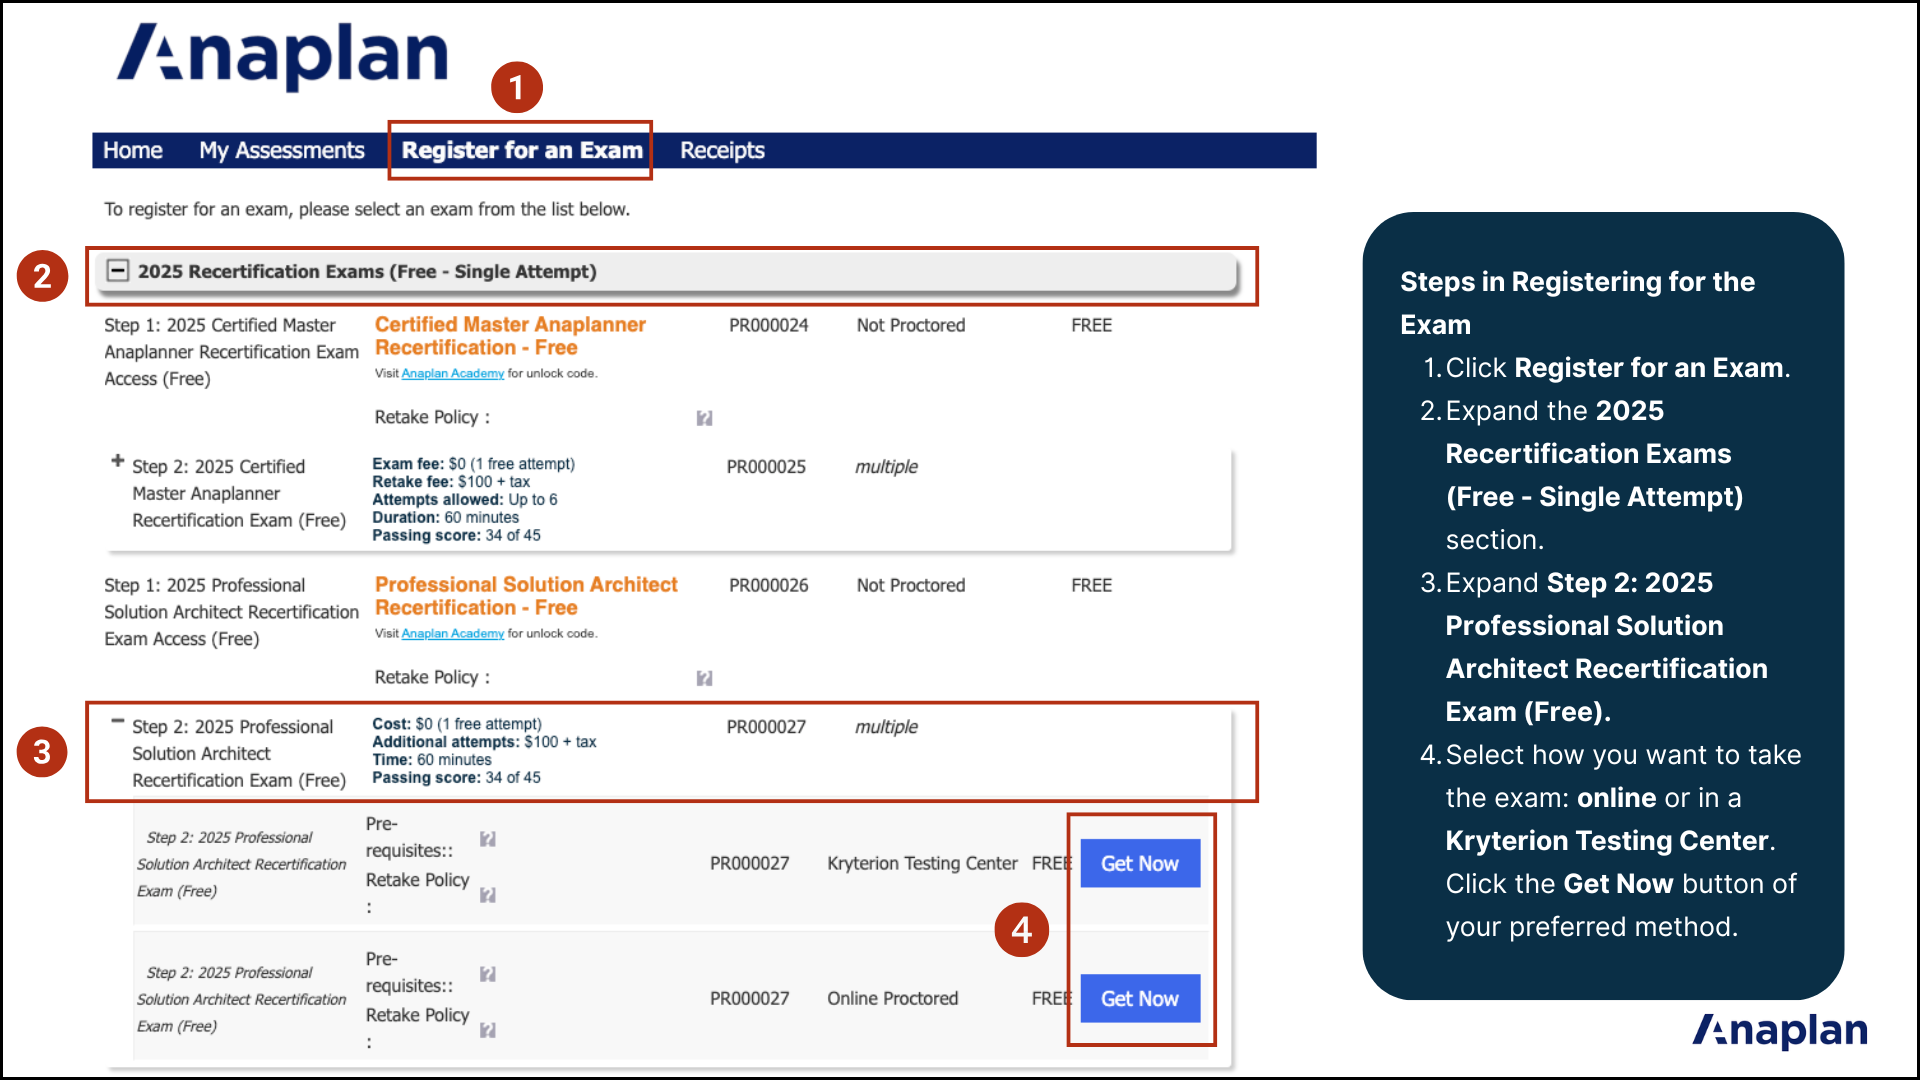Click 'Not Proctored' beside PR000024
Viewport: 1920px width, 1080px height.
tap(910, 325)
